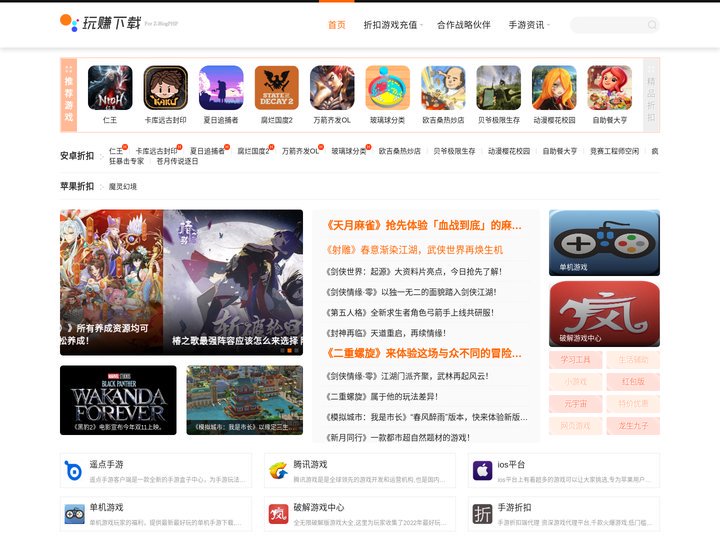720x540 pixels.
Task: Open the red 破解游戏中心 banner
Action: (604, 314)
